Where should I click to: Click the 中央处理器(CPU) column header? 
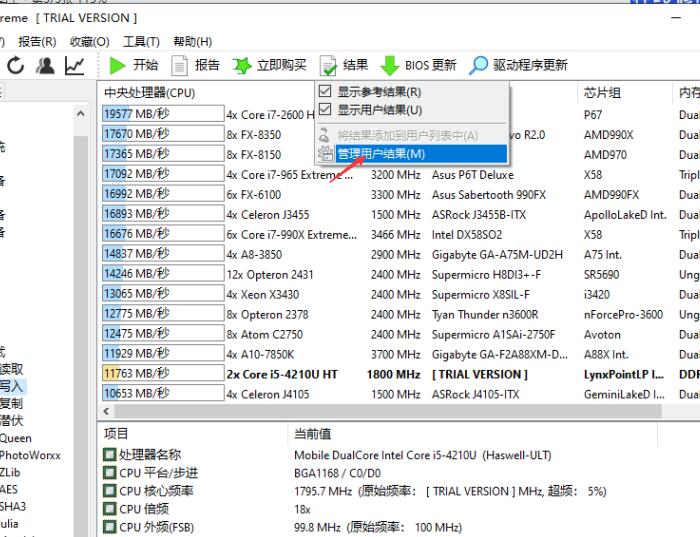tap(150, 93)
